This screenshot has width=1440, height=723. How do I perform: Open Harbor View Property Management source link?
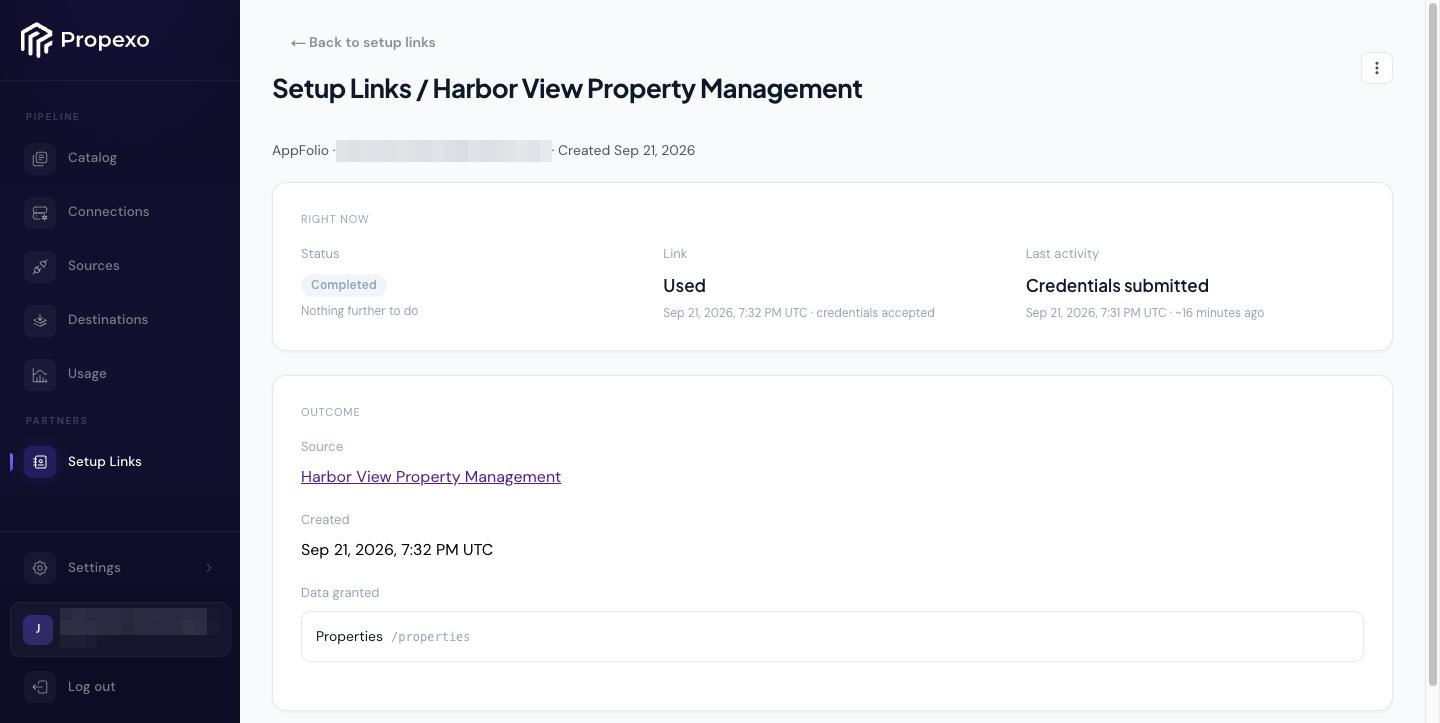tap(431, 477)
